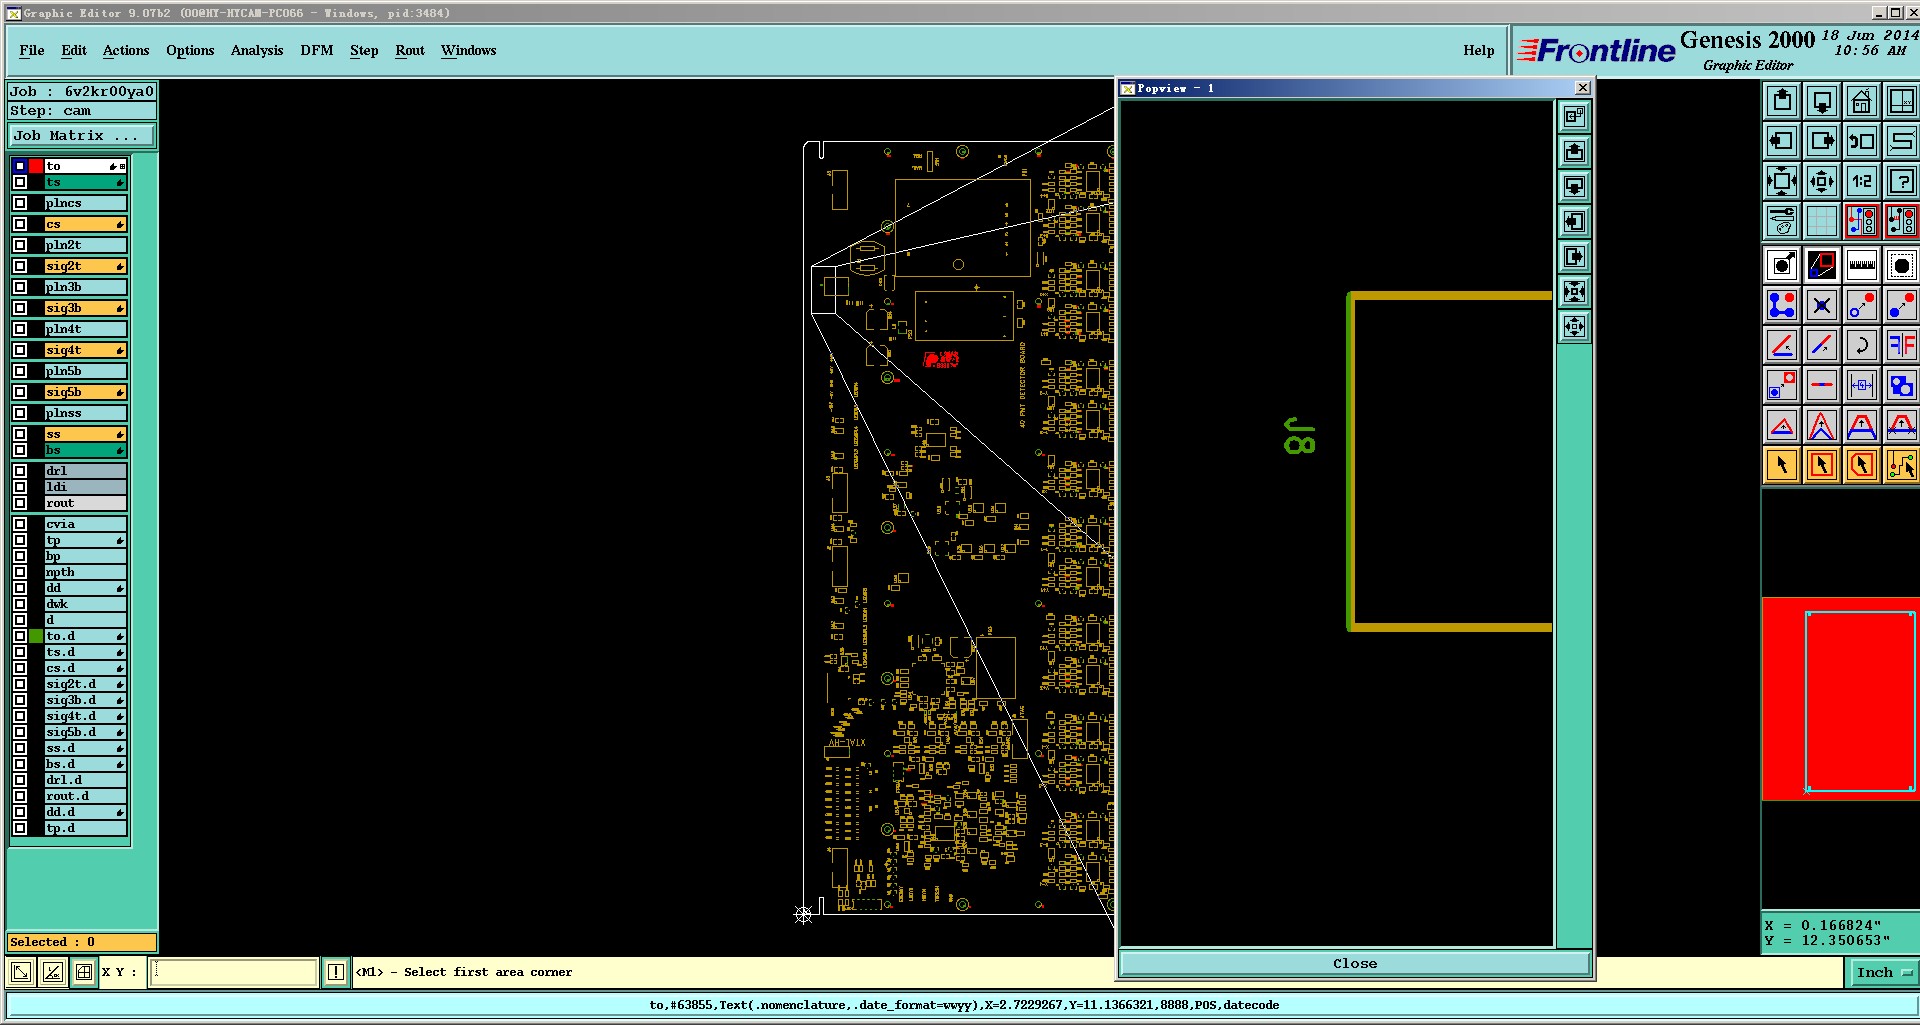Click the Close button in Popview

pyautogui.click(x=1355, y=964)
